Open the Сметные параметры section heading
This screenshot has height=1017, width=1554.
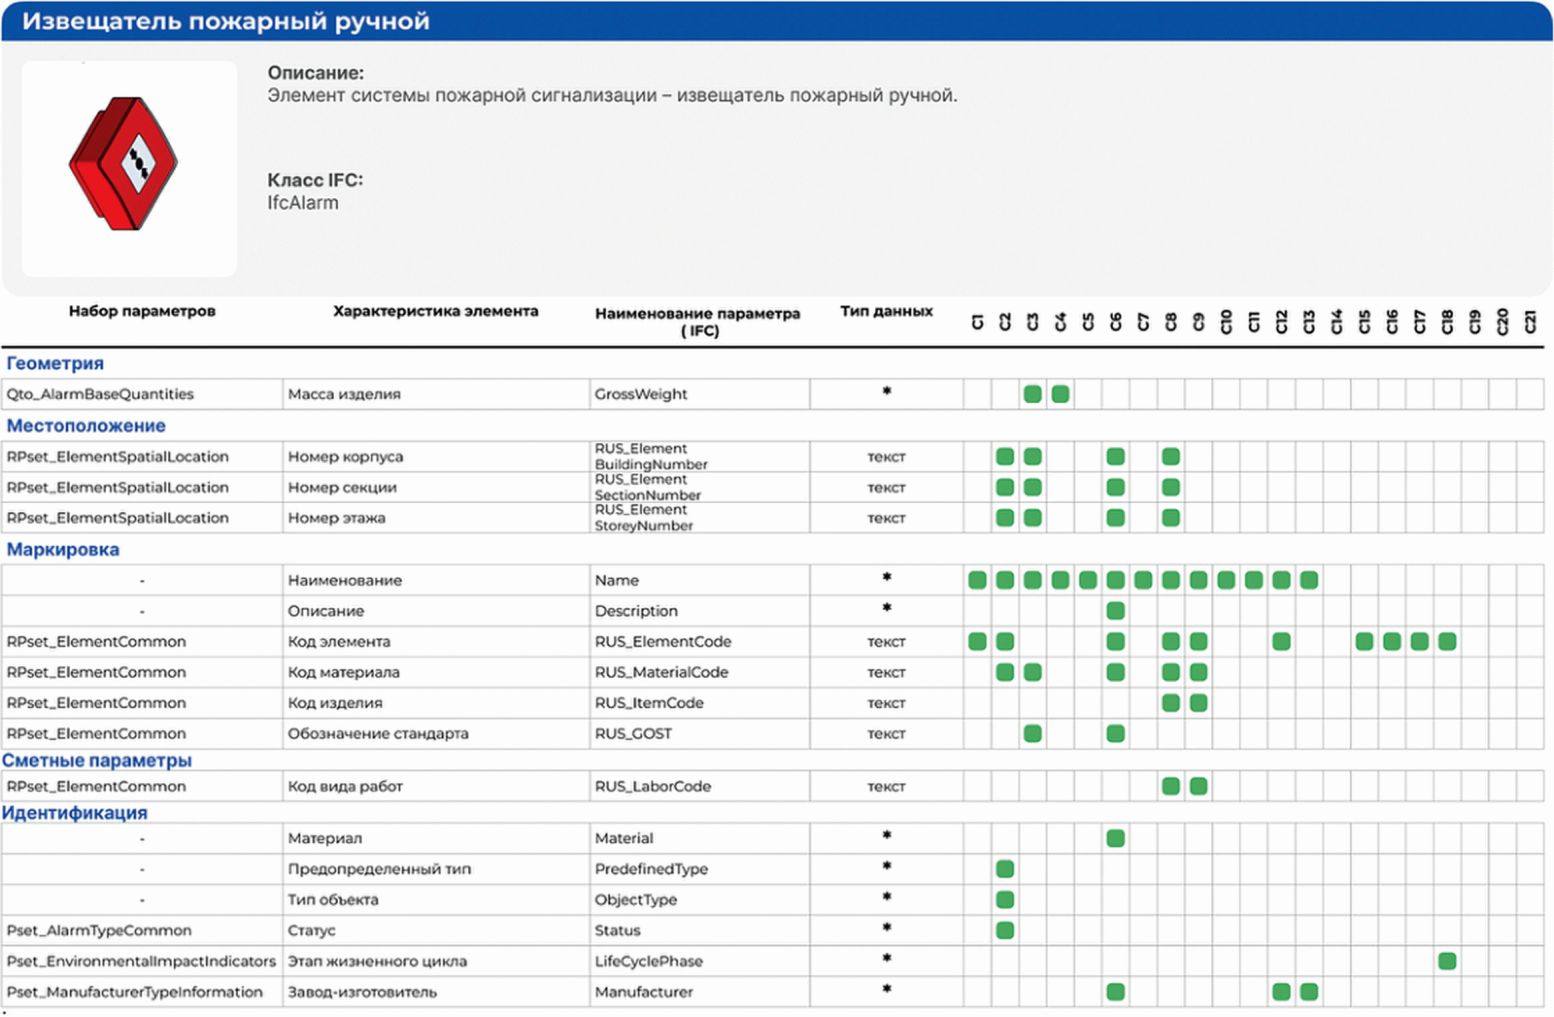97,760
